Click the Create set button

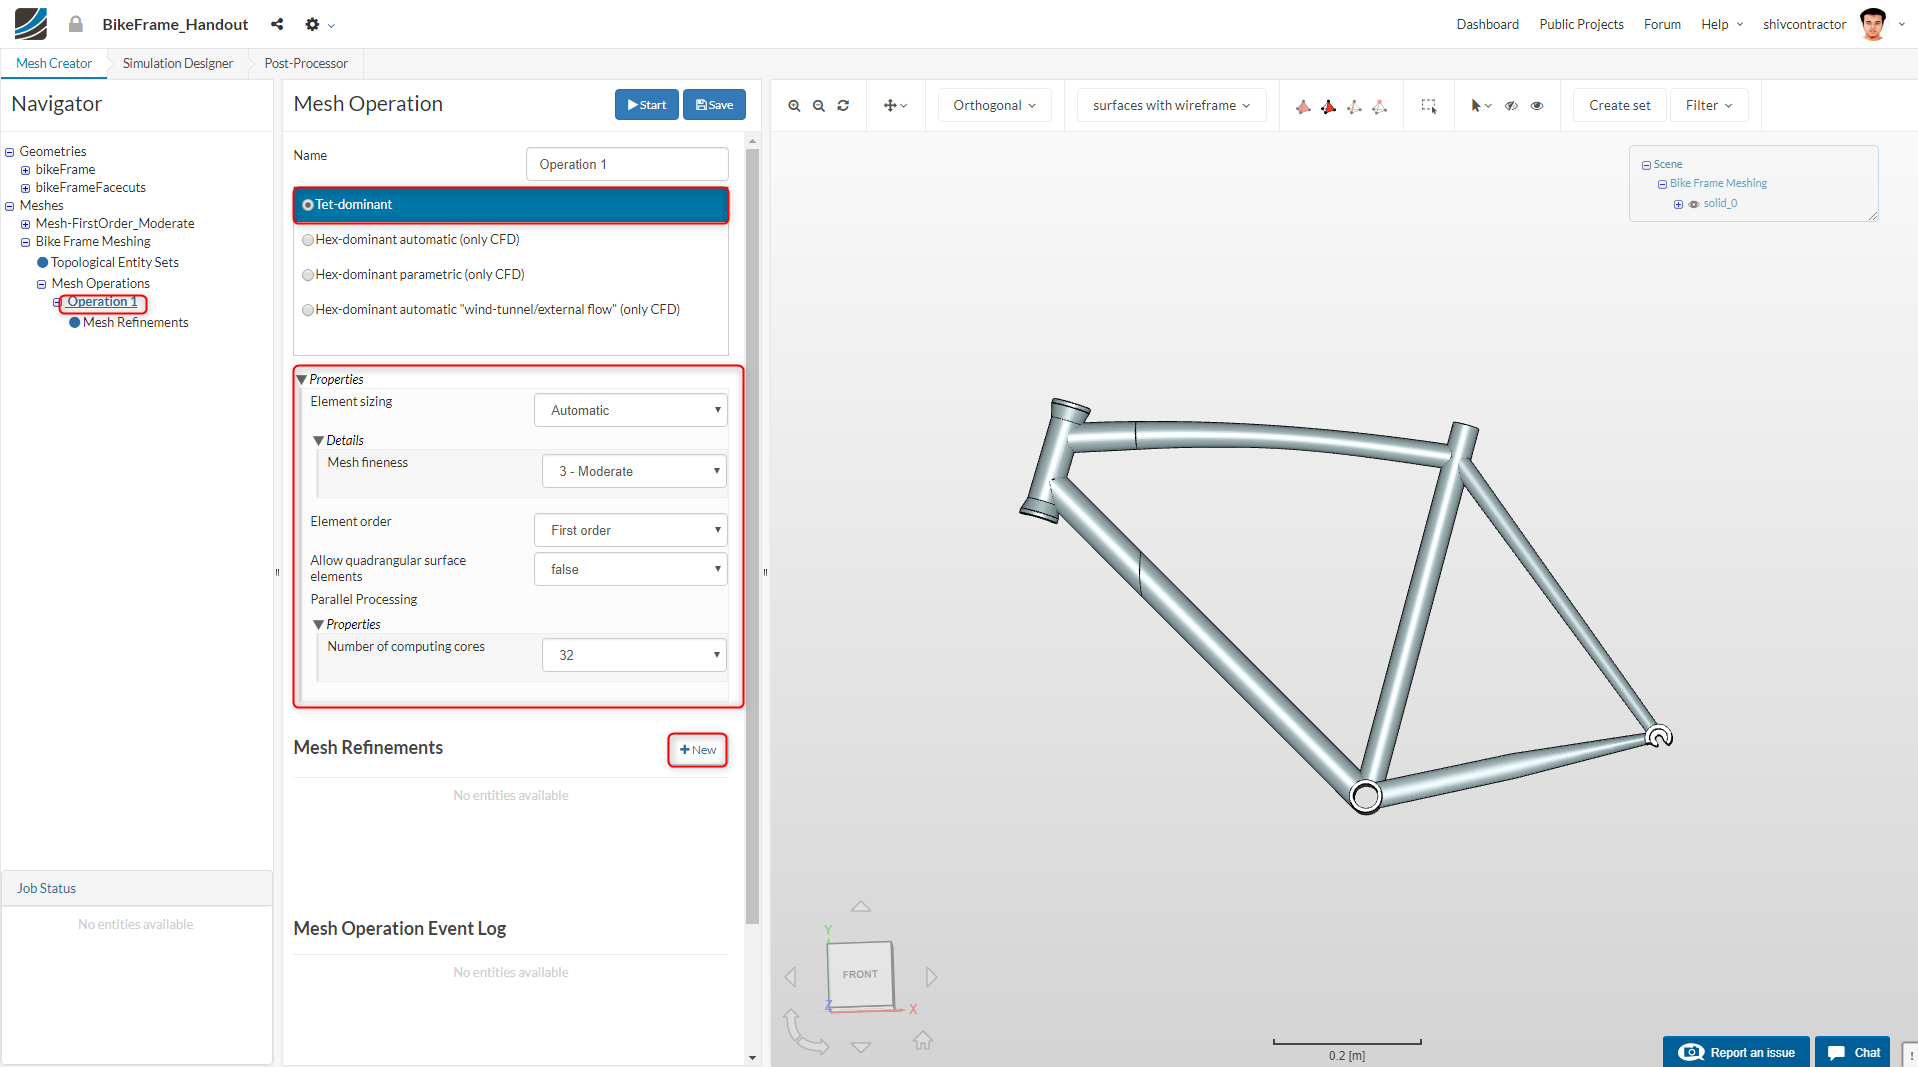point(1619,105)
